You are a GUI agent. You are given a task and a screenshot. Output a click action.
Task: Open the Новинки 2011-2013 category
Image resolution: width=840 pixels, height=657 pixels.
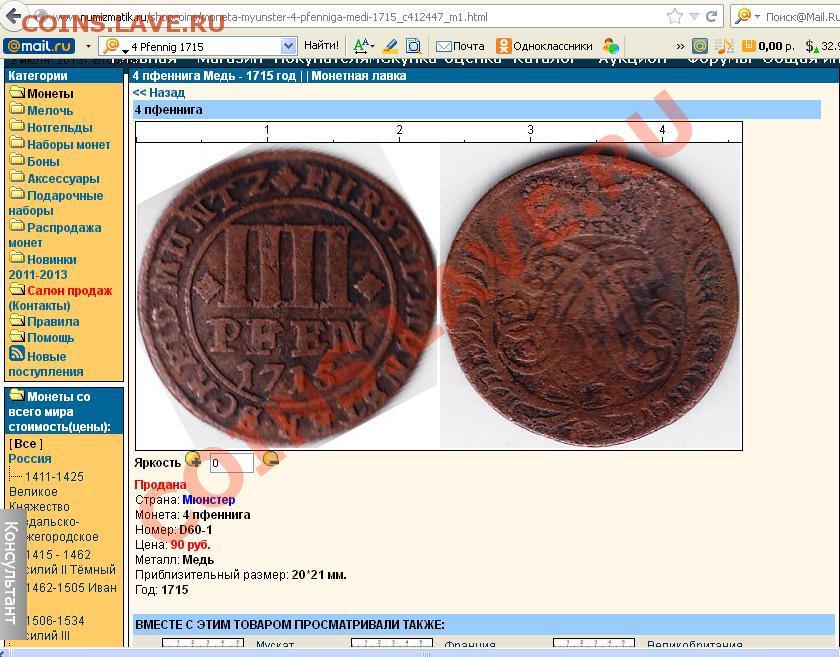point(43,267)
